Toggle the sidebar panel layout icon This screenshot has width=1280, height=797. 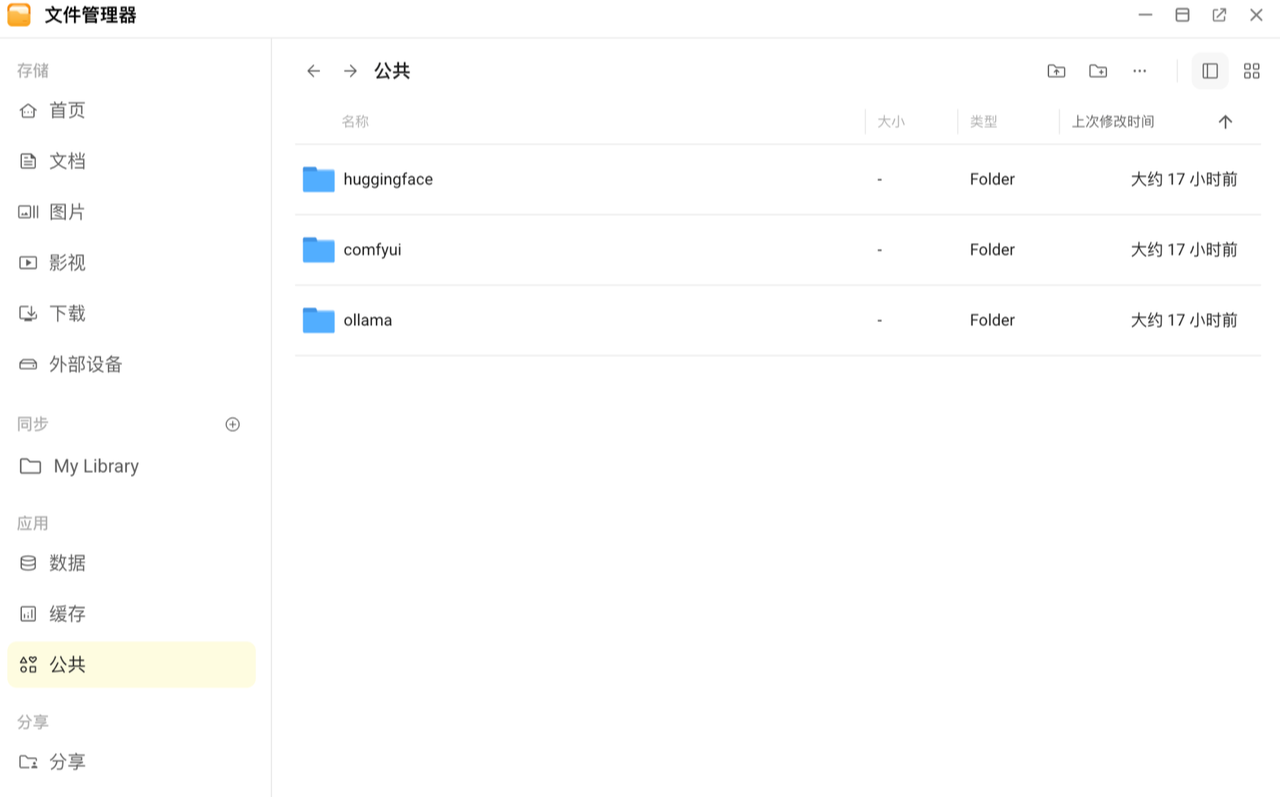(x=1210, y=71)
